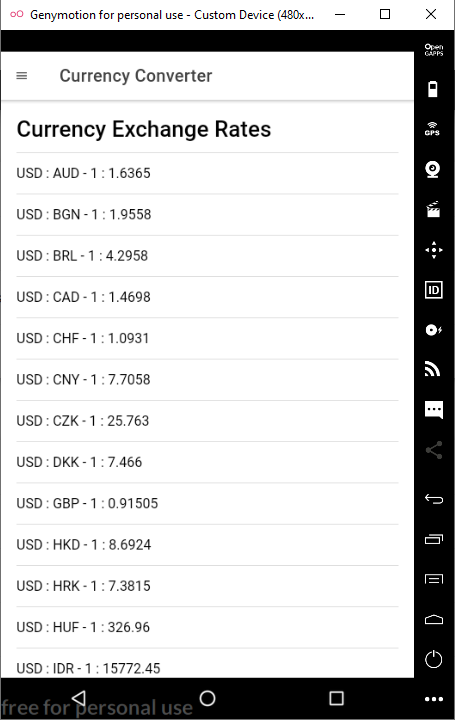Open the network RSS-style widget
Viewport: 456px width, 720px height.
[x=433, y=370]
